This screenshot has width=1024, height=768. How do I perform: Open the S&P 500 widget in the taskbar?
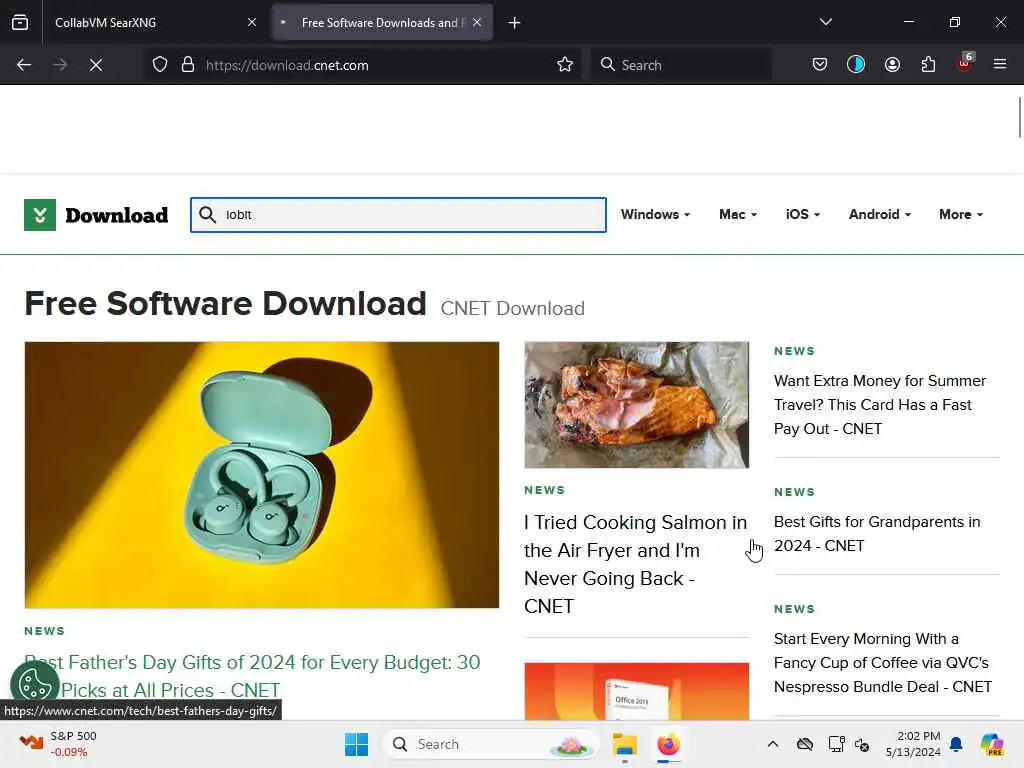click(x=59, y=744)
